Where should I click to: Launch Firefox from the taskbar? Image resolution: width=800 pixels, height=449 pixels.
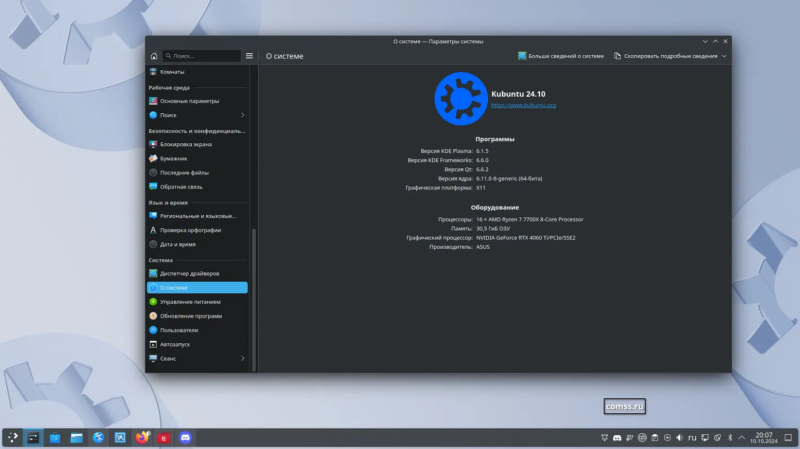[x=142, y=437]
